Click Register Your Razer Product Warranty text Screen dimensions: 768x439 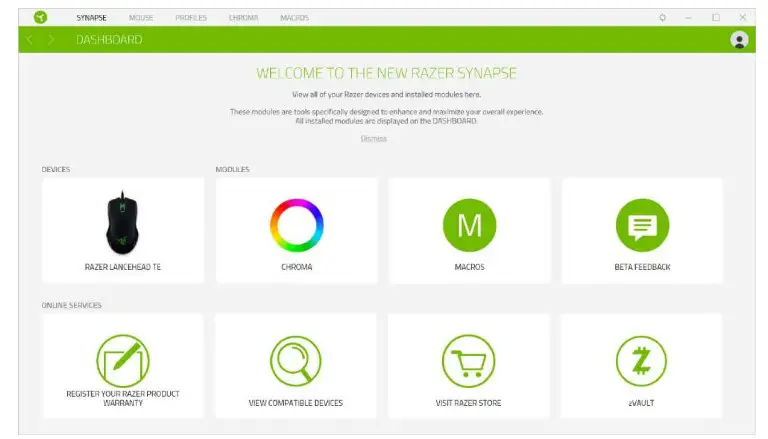(x=122, y=398)
